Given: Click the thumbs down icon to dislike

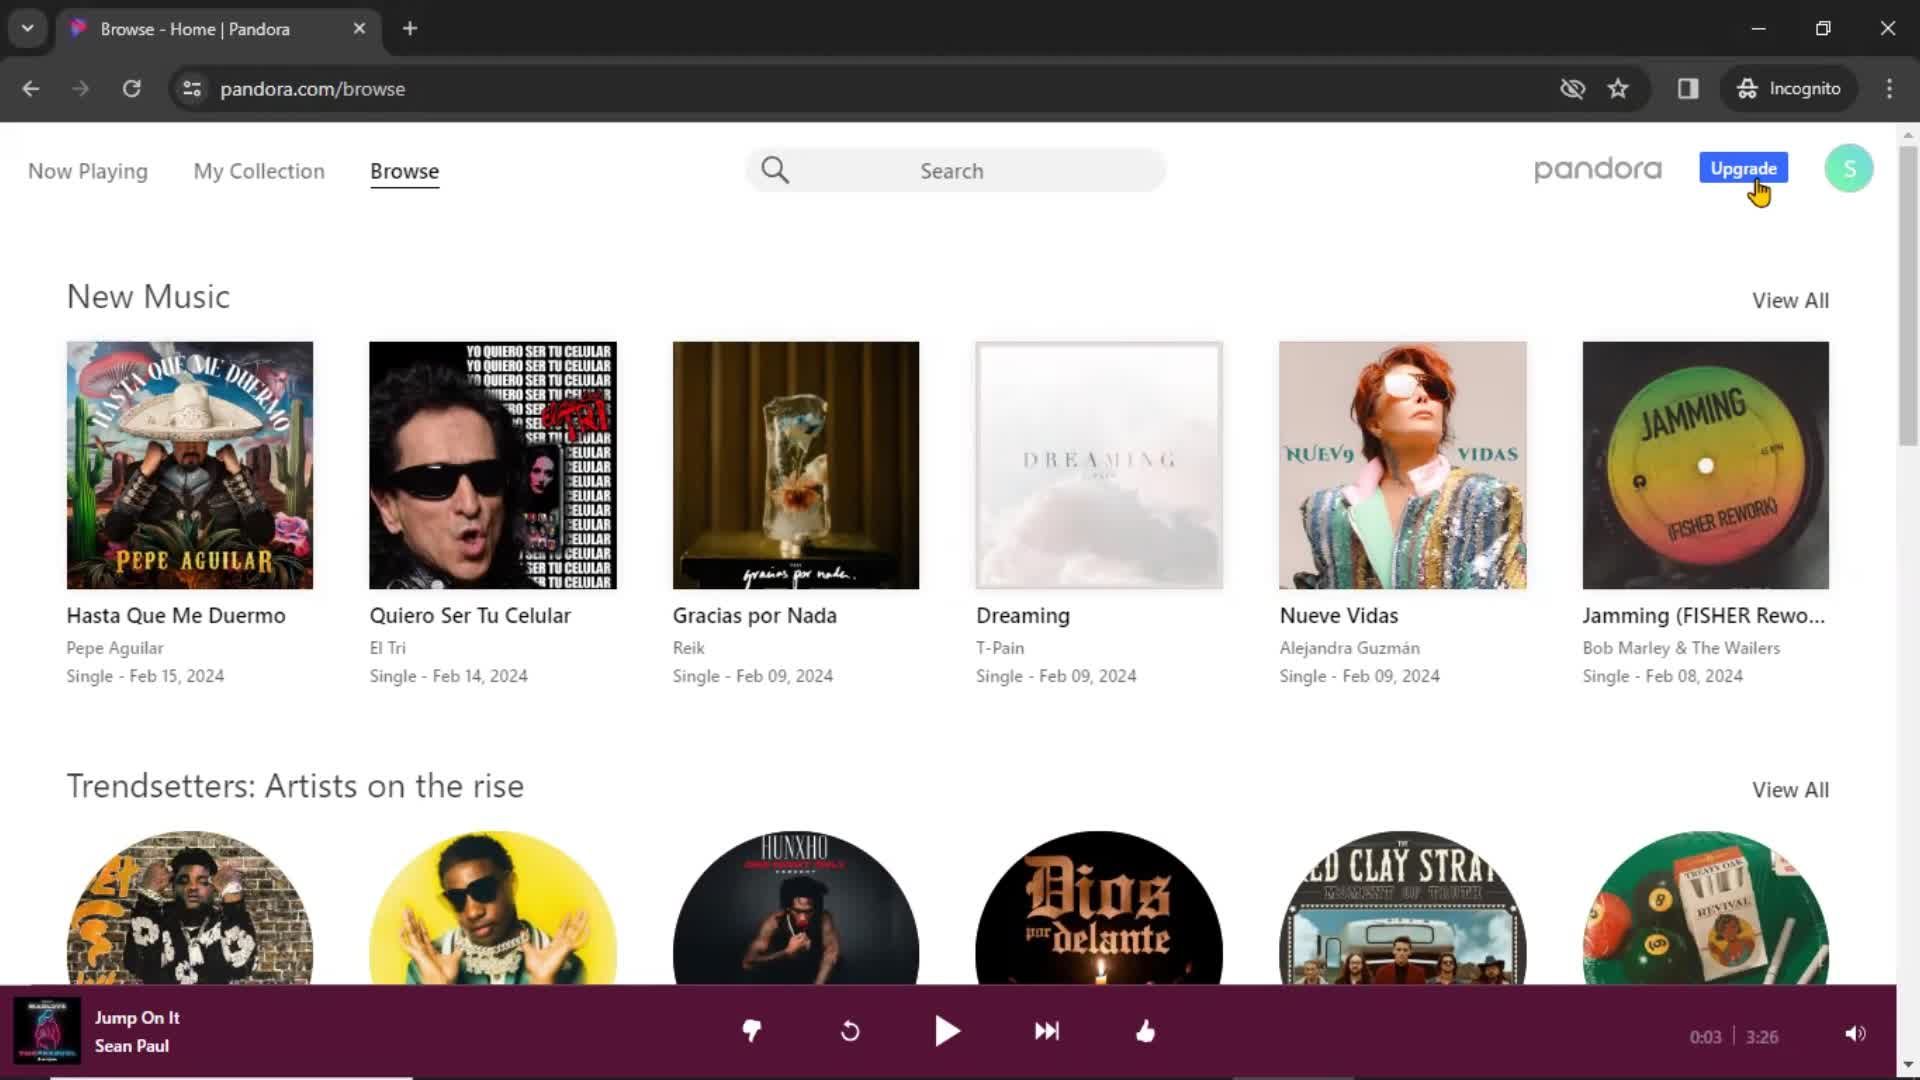Looking at the screenshot, I should coord(752,1031).
